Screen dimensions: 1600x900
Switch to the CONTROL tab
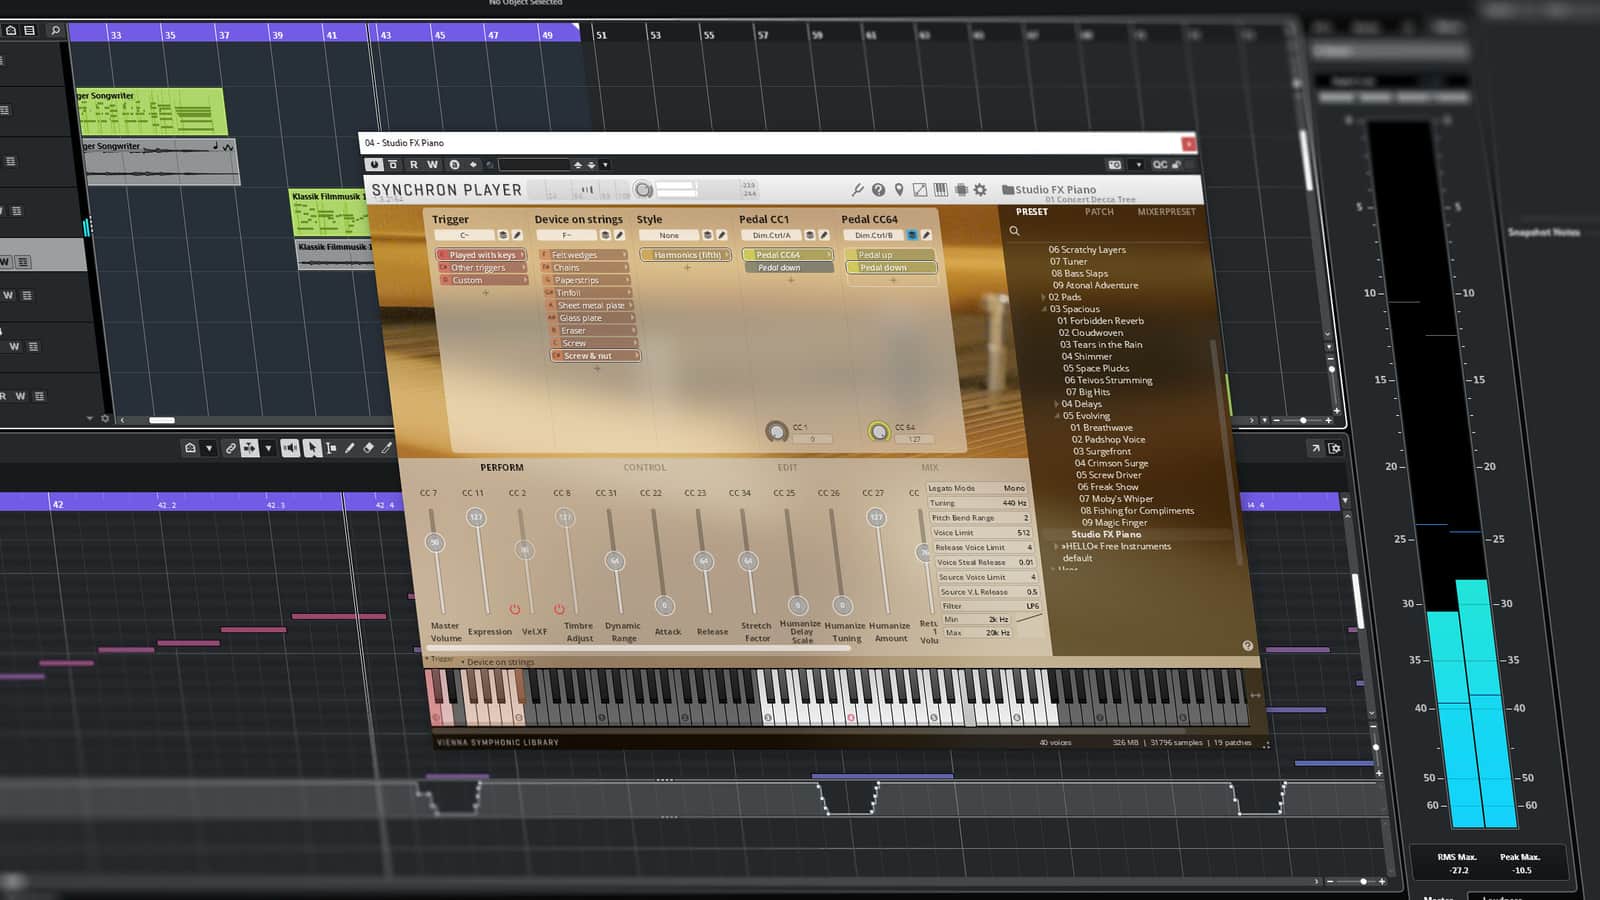click(x=644, y=467)
